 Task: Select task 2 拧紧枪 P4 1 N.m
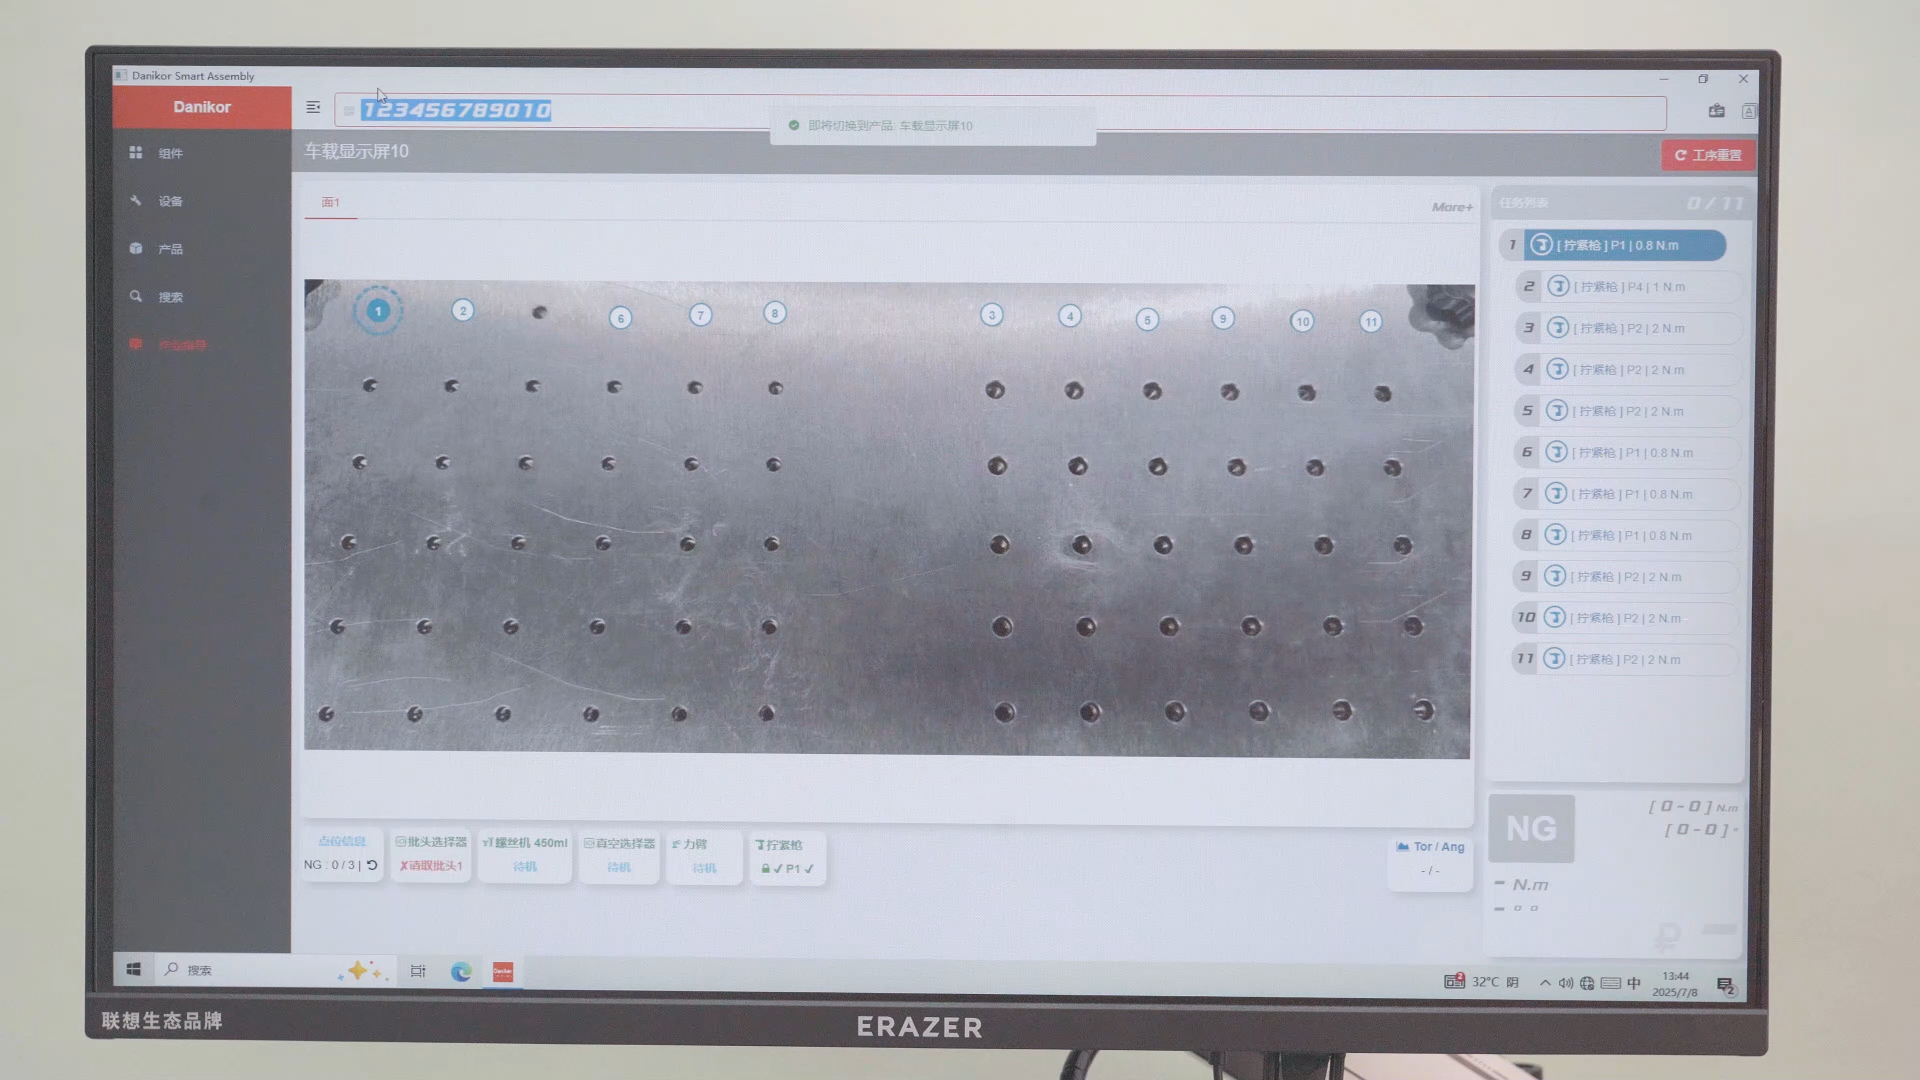coord(1630,287)
